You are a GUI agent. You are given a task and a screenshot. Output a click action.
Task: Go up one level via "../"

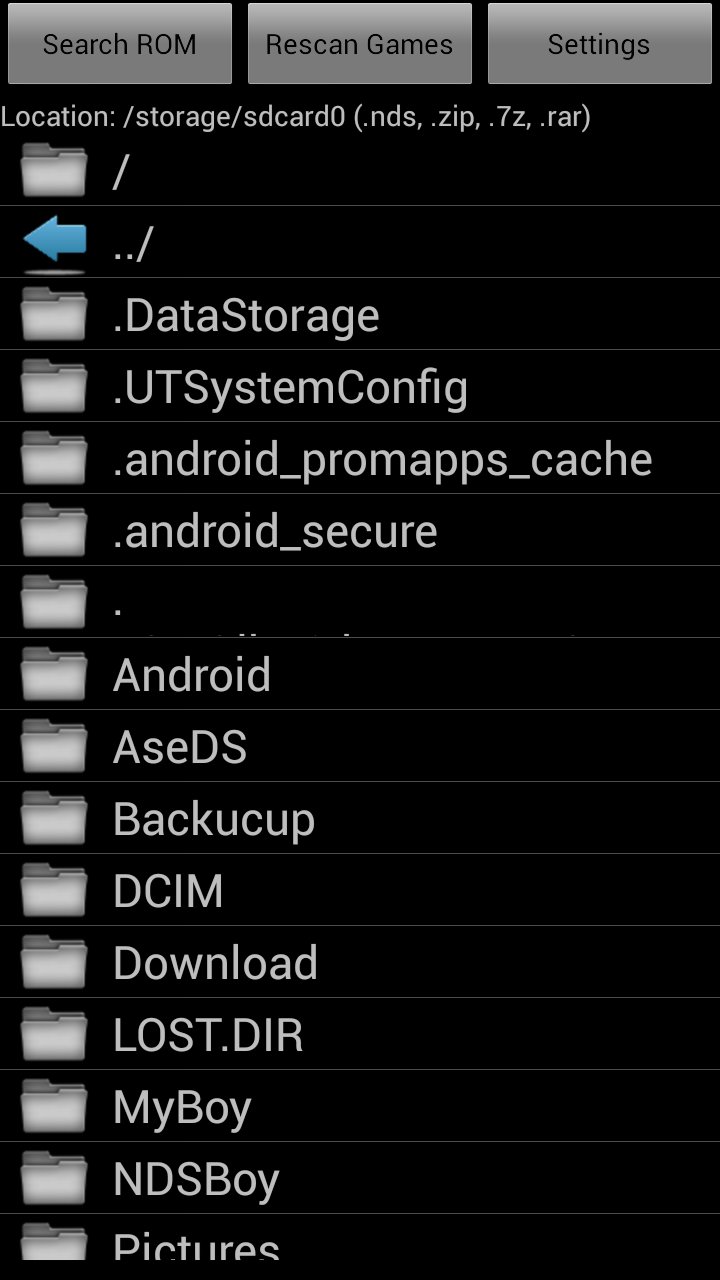coord(133,244)
